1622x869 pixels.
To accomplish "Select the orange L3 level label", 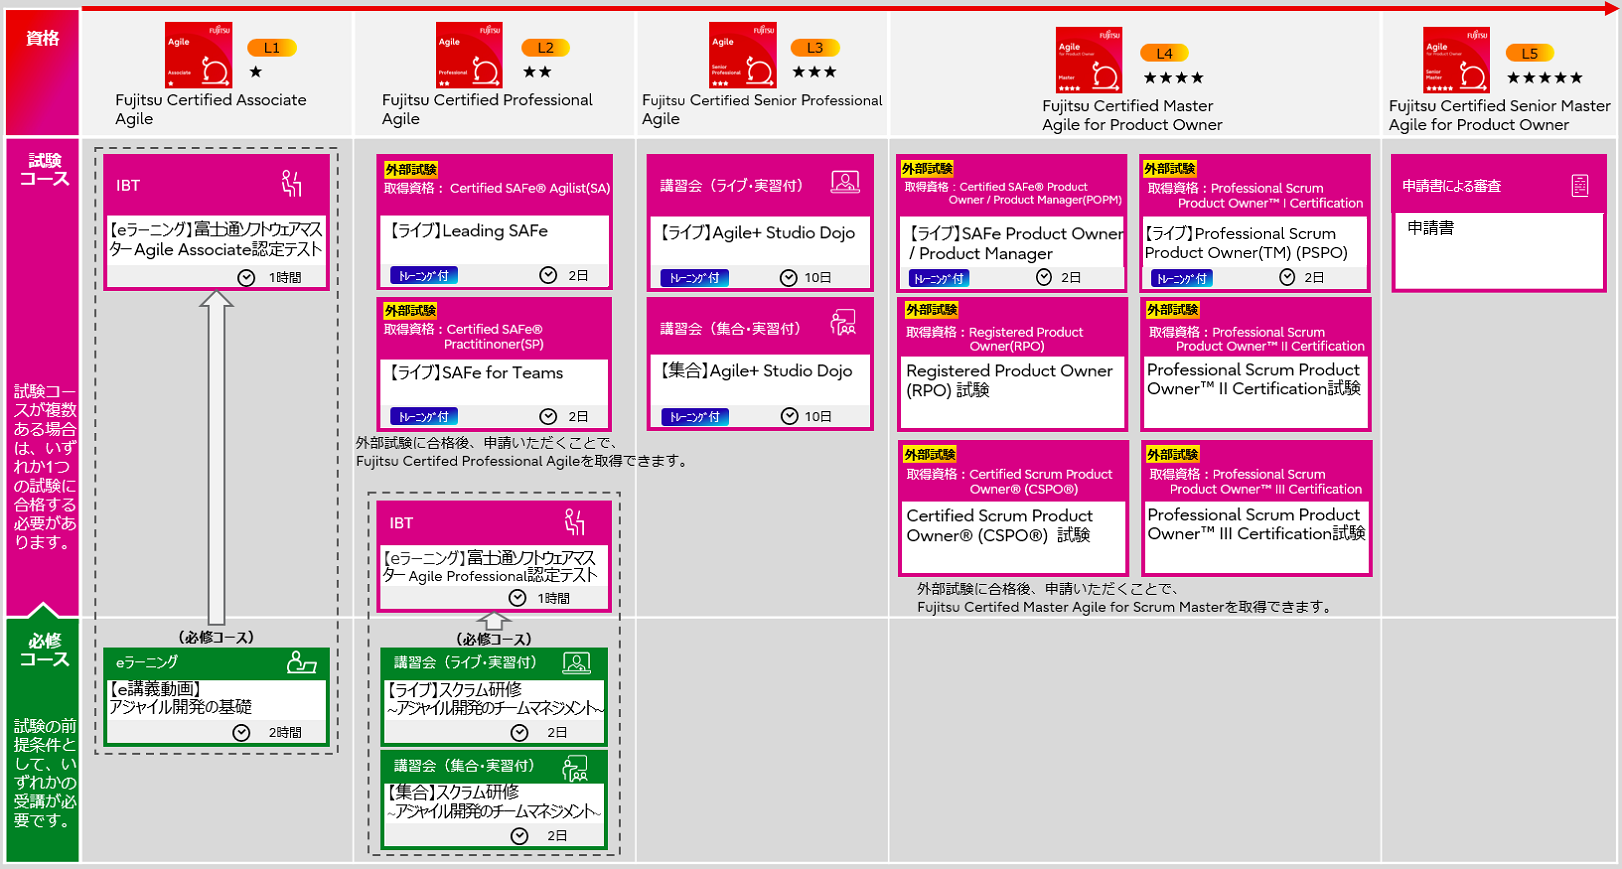I will (815, 48).
